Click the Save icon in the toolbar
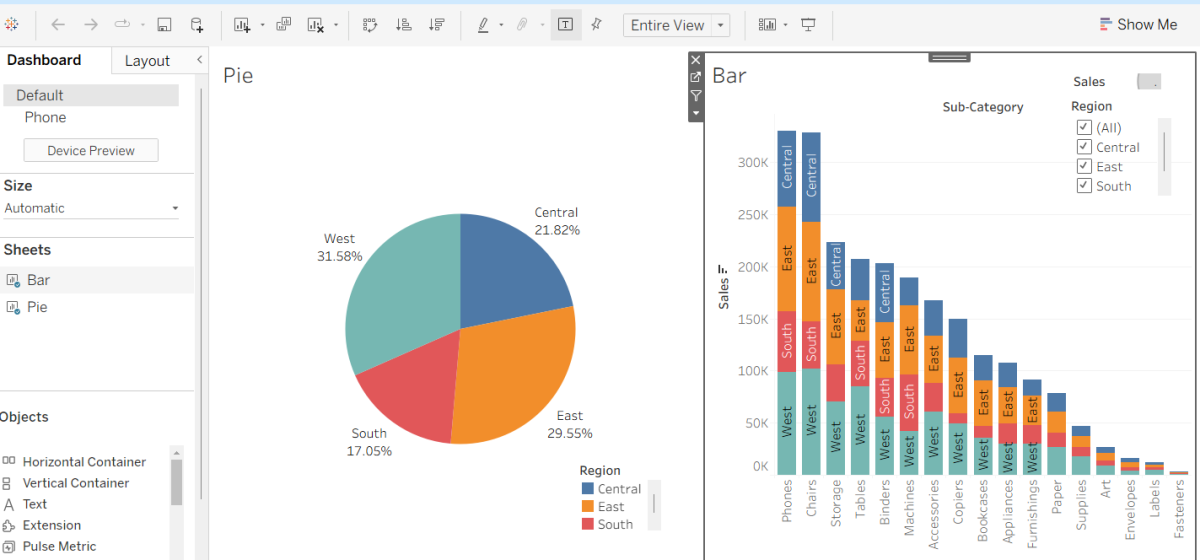Viewport: 1200px width, 560px height. (164, 25)
